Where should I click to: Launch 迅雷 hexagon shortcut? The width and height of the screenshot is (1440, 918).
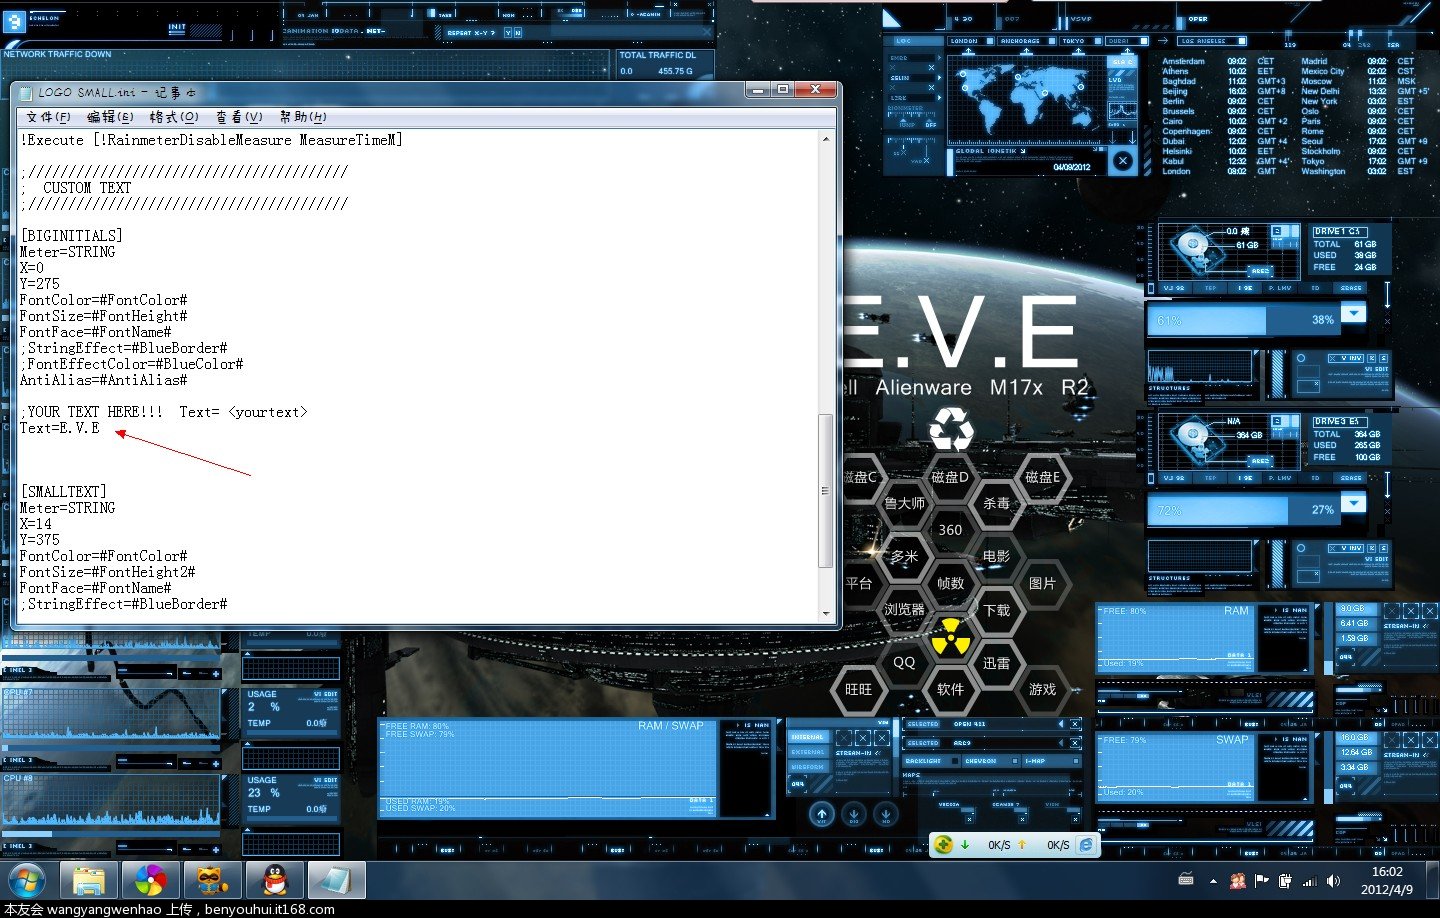tap(996, 662)
